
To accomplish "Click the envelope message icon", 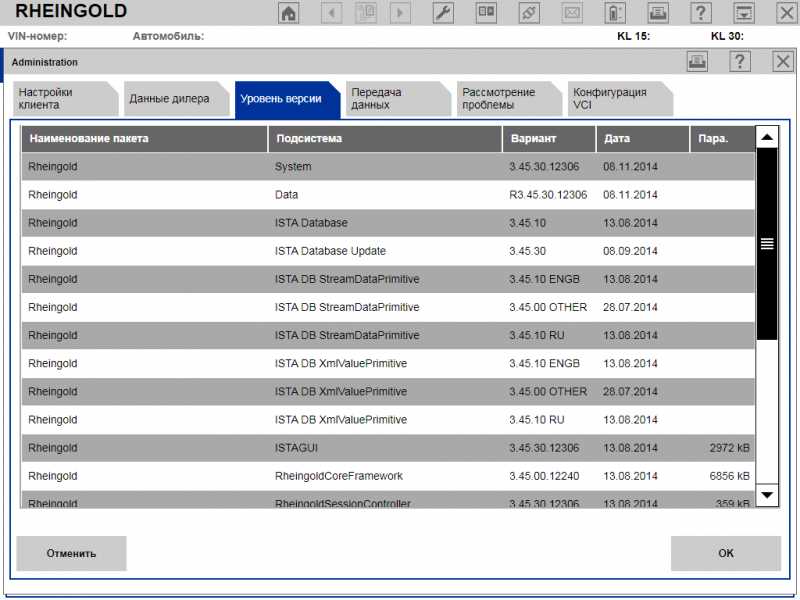I will pyautogui.click(x=572, y=13).
